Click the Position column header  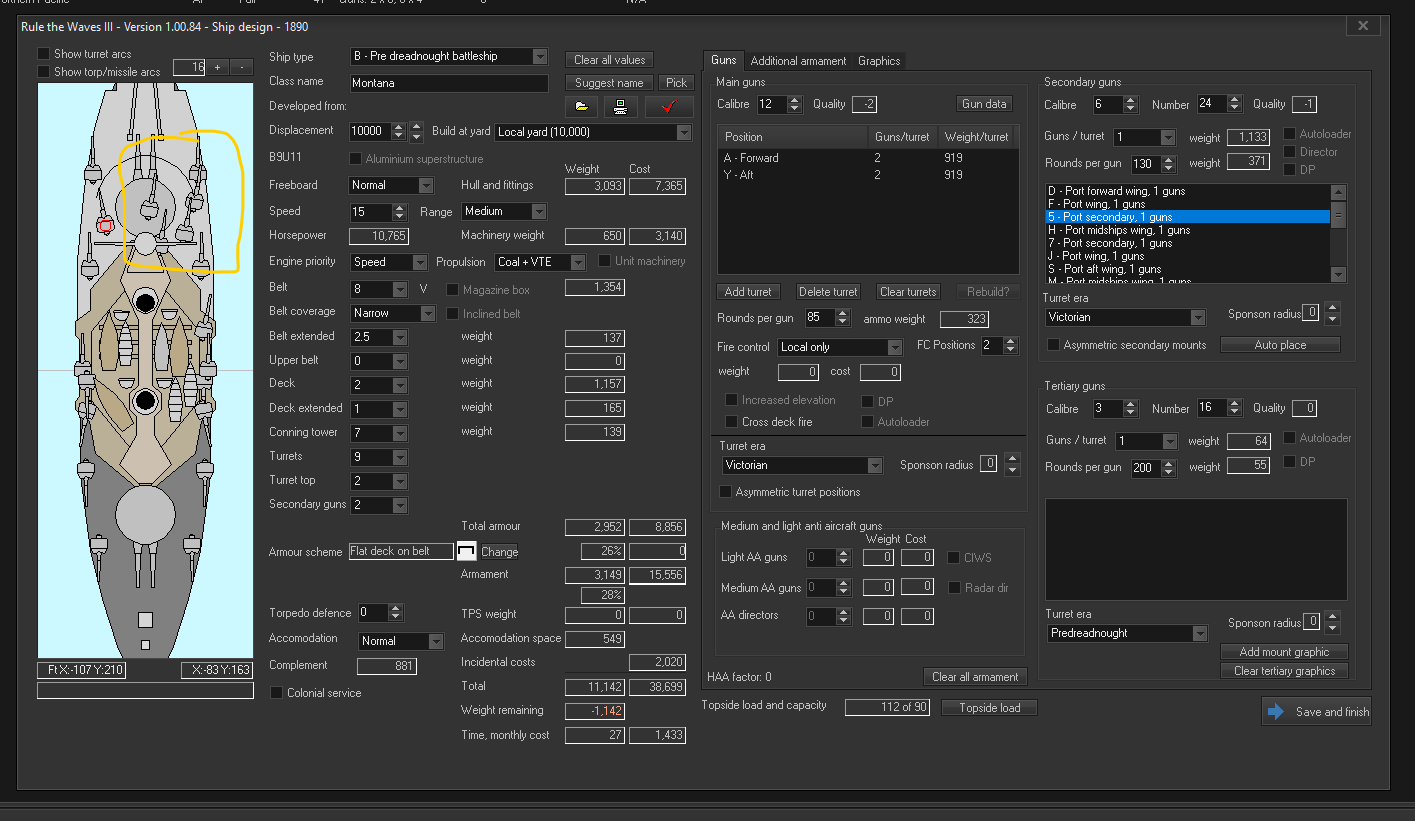[x=792, y=136]
